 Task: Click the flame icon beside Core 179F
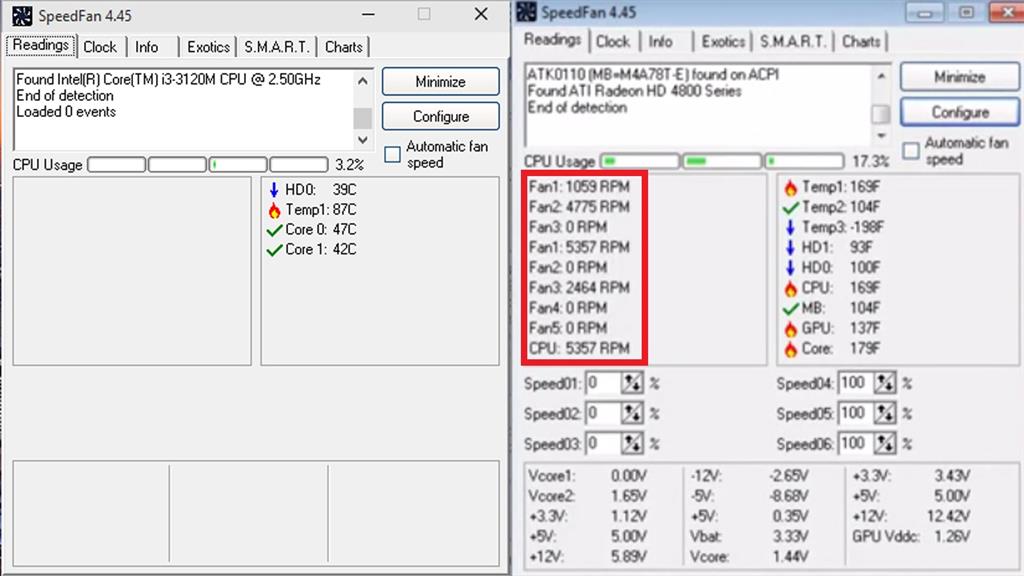click(x=791, y=349)
